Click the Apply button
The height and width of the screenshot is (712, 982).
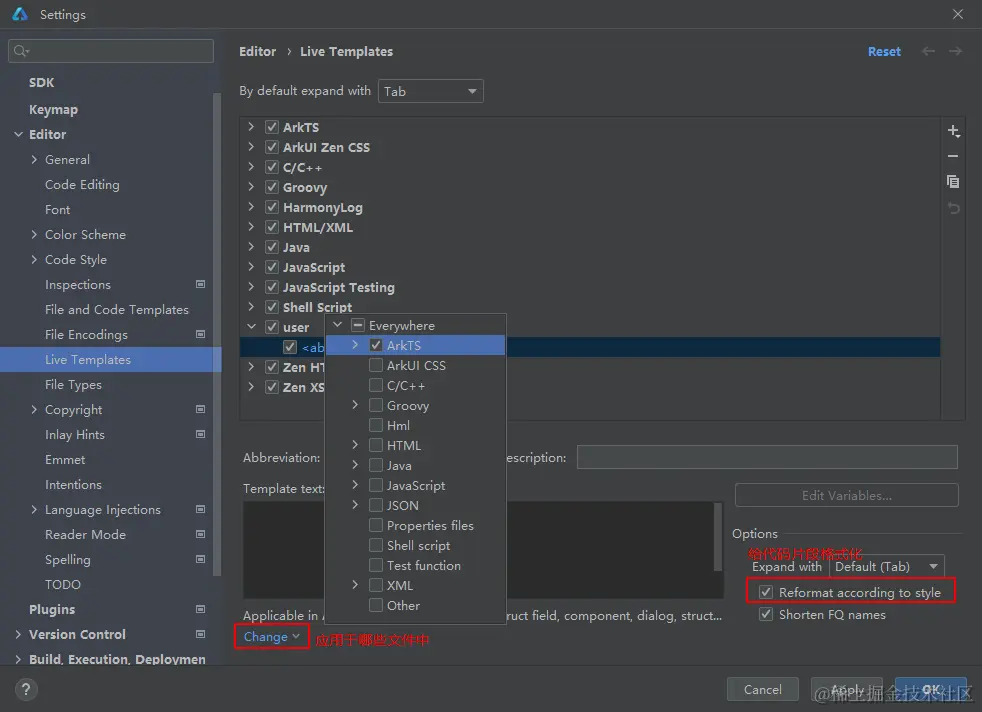pos(847,689)
